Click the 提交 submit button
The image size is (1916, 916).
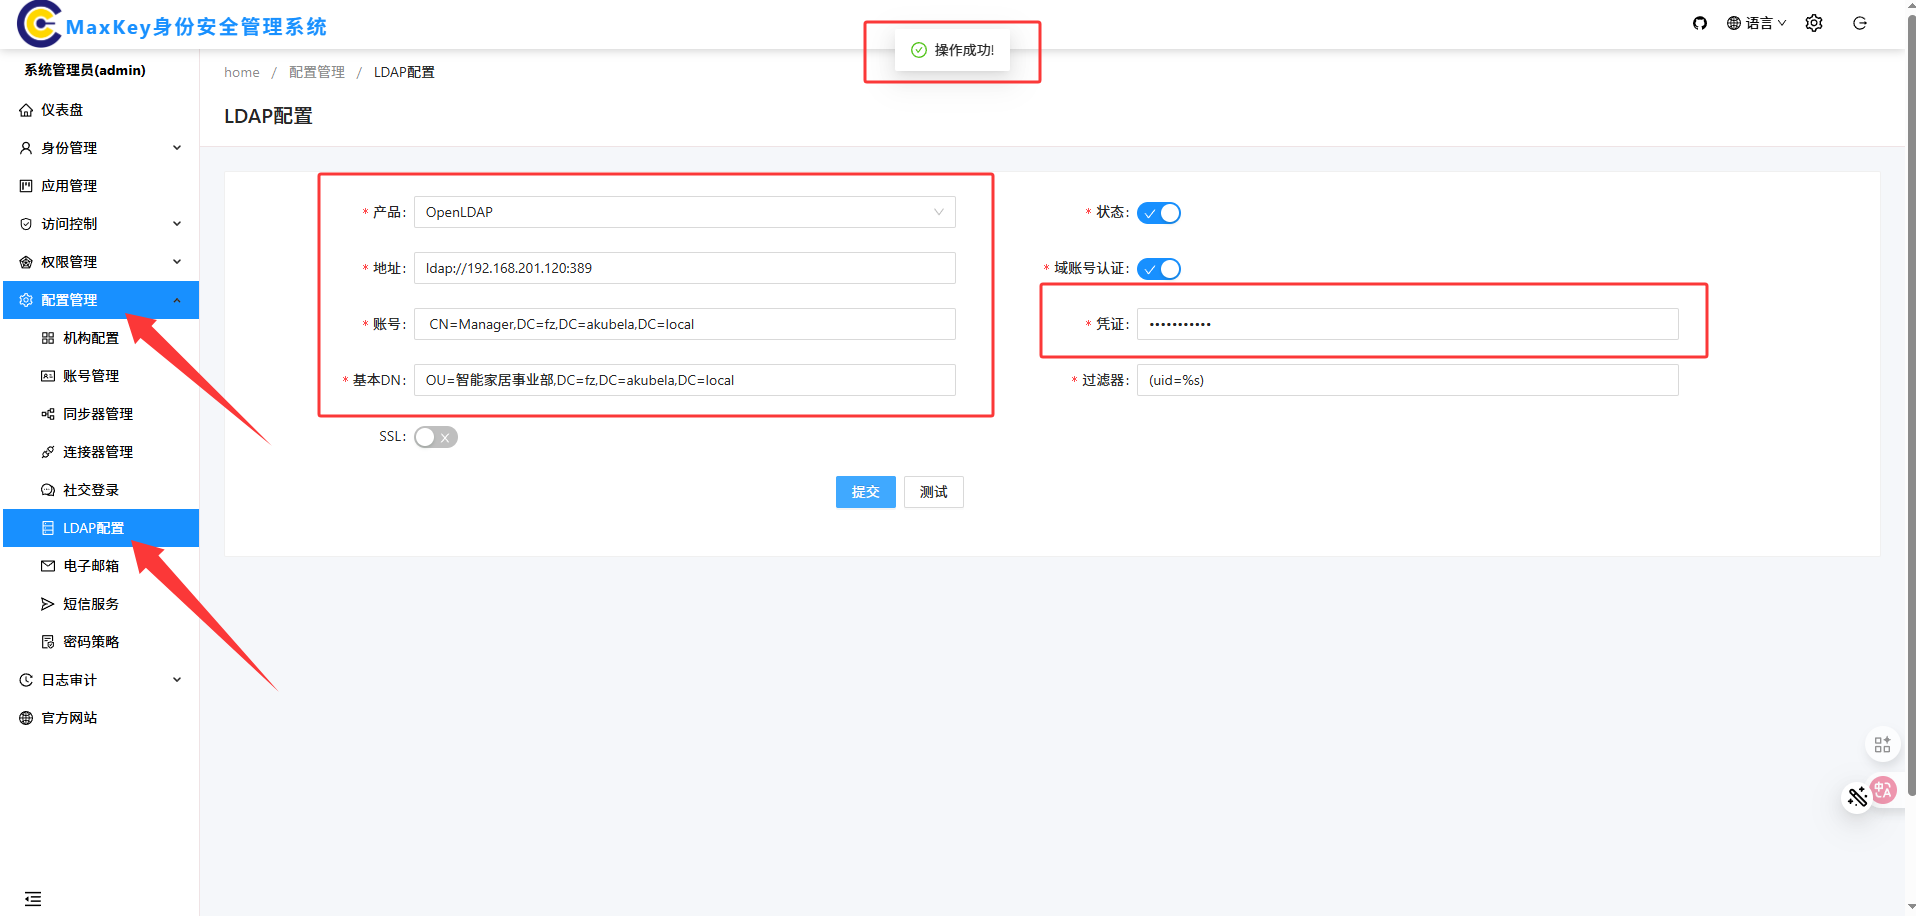tap(865, 492)
